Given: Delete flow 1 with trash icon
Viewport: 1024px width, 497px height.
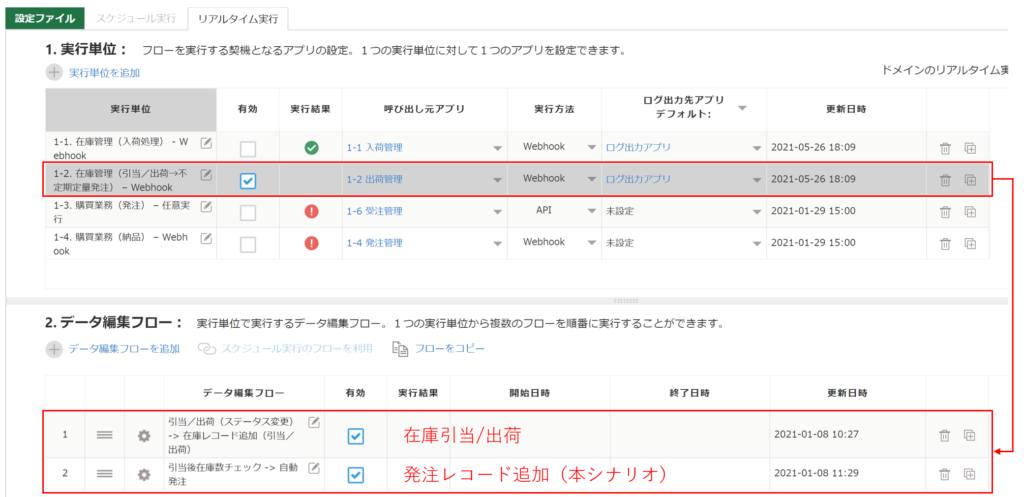Looking at the screenshot, I should 945,435.
